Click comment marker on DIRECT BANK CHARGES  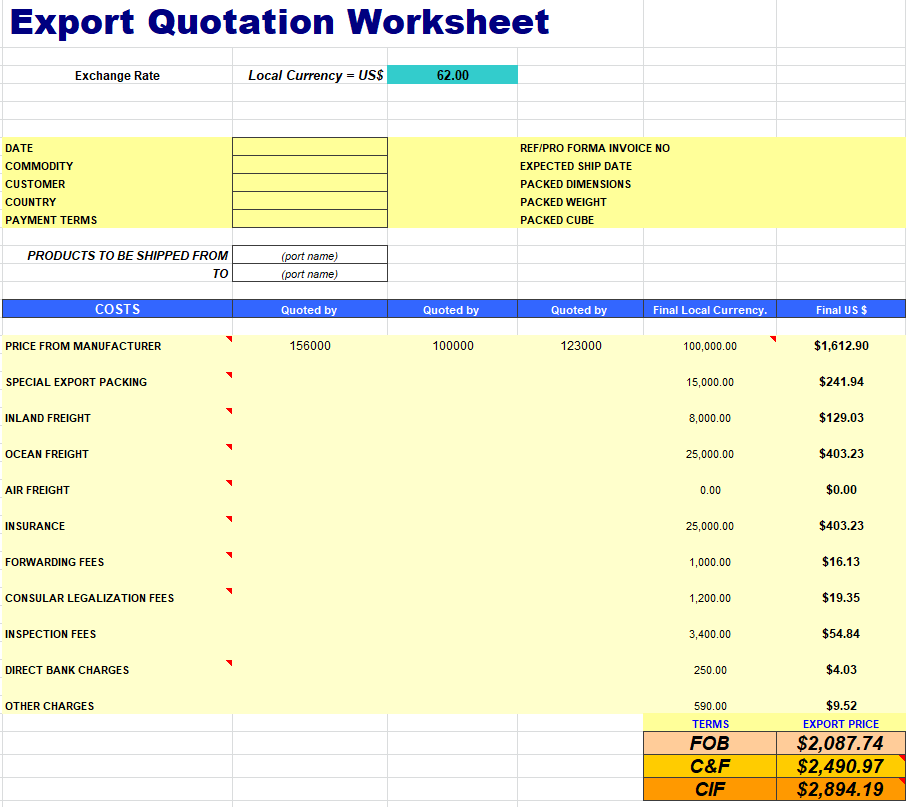click(x=229, y=663)
